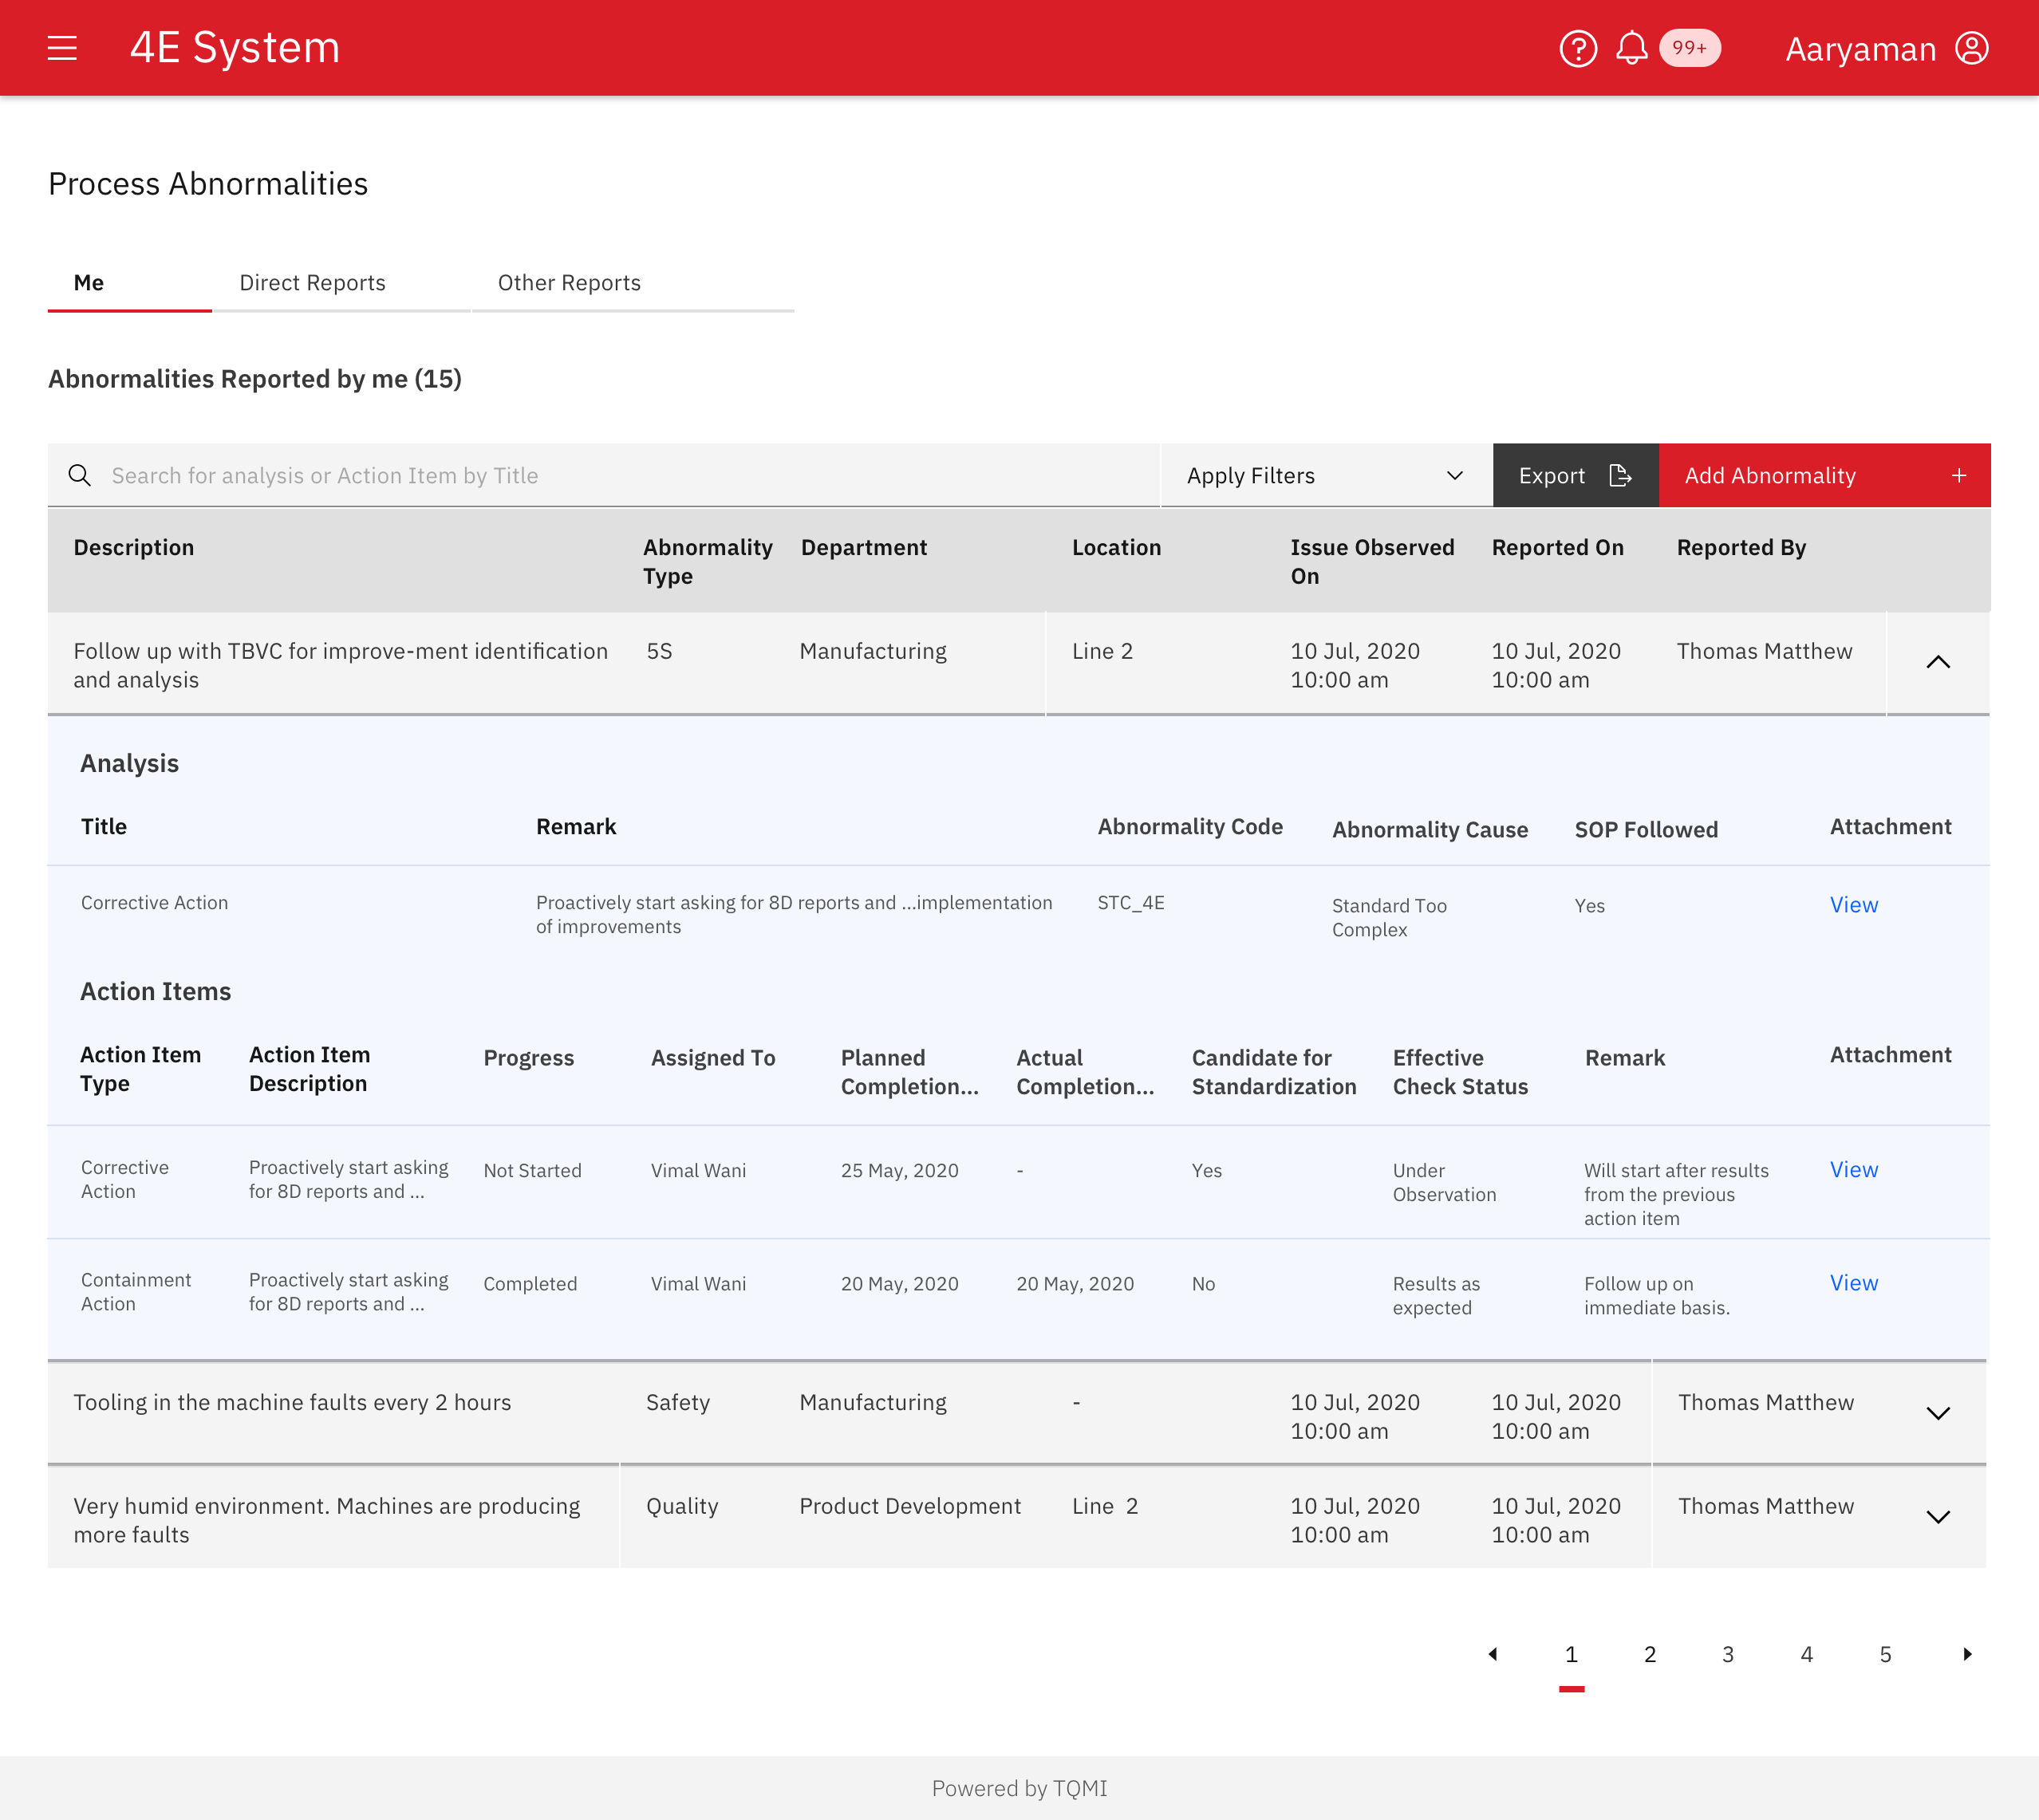
Task: Open the notifications bell icon
Action: click(x=1631, y=48)
